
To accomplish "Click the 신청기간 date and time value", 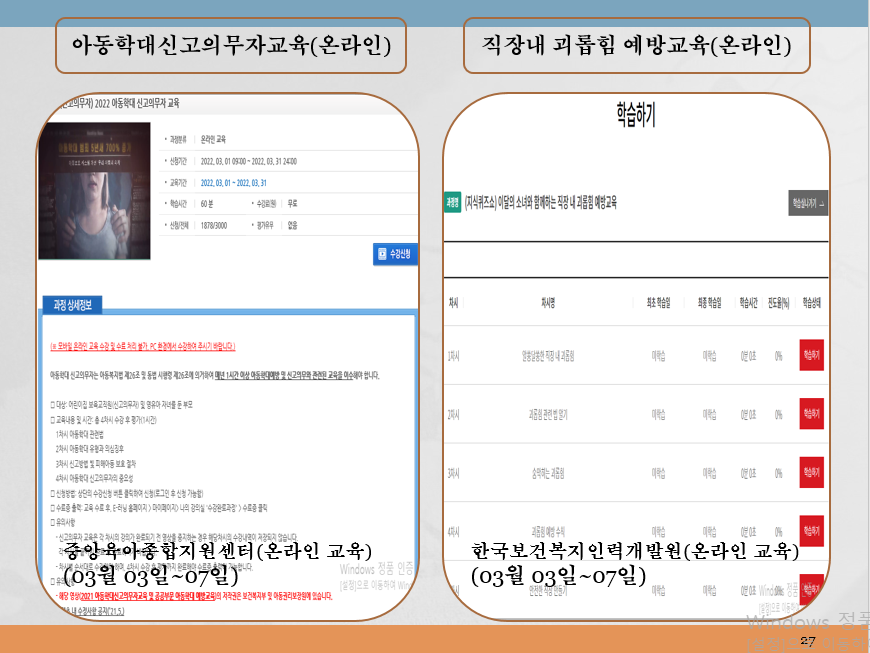I will (249, 161).
